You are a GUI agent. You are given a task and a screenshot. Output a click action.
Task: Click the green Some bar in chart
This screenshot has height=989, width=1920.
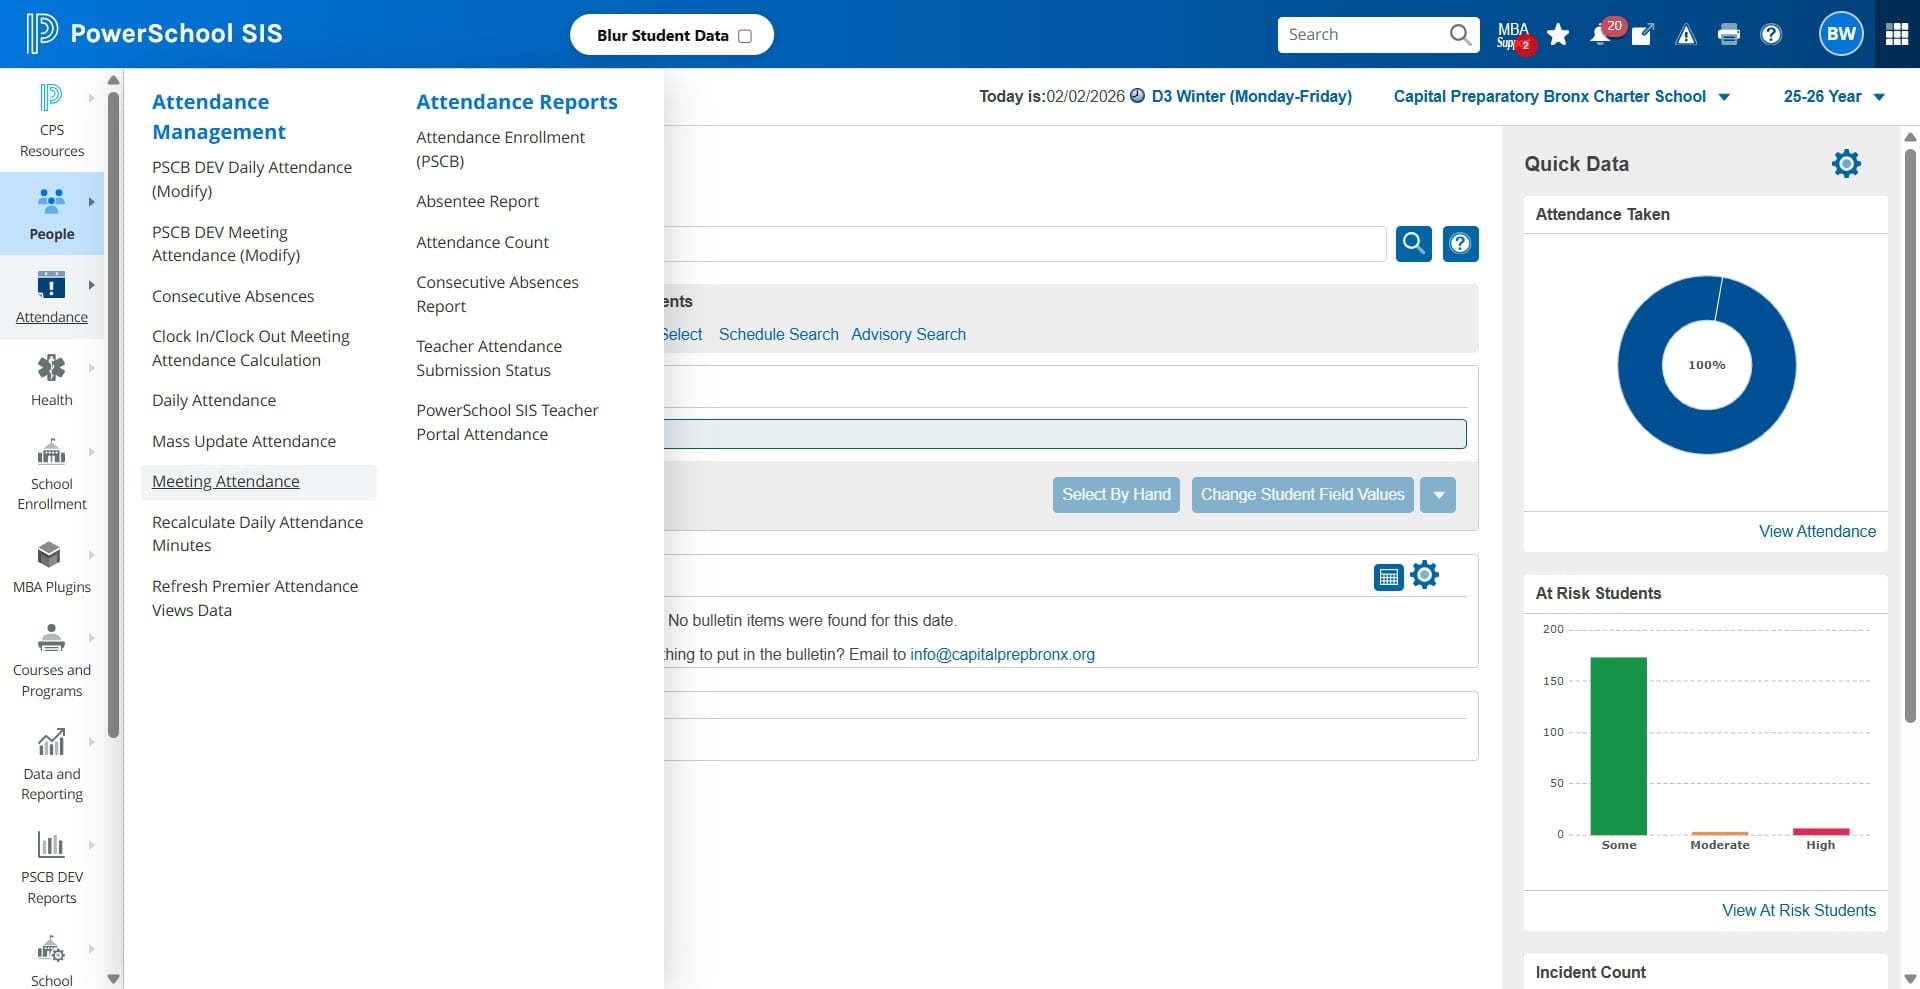(1618, 746)
